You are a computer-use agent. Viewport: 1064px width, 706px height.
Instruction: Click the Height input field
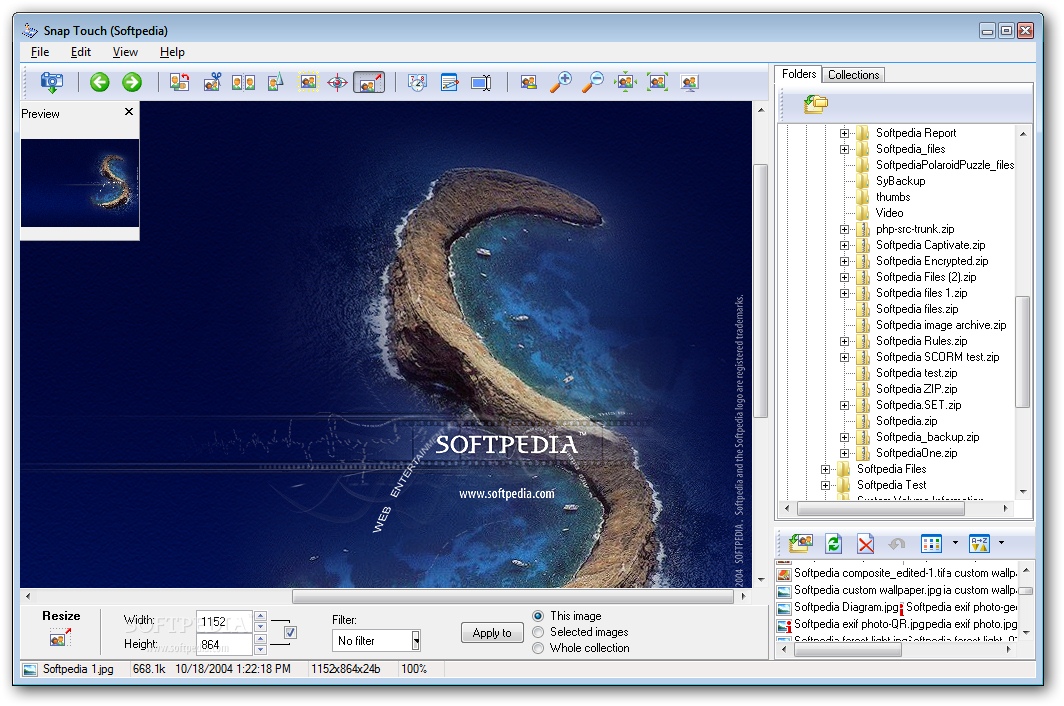coord(225,644)
